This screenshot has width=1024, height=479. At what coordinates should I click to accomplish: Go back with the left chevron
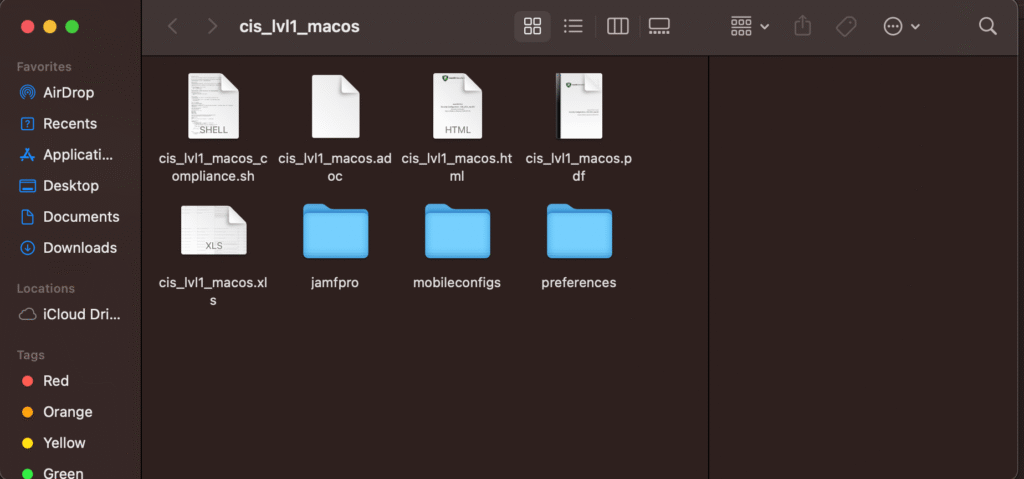pyautogui.click(x=173, y=27)
